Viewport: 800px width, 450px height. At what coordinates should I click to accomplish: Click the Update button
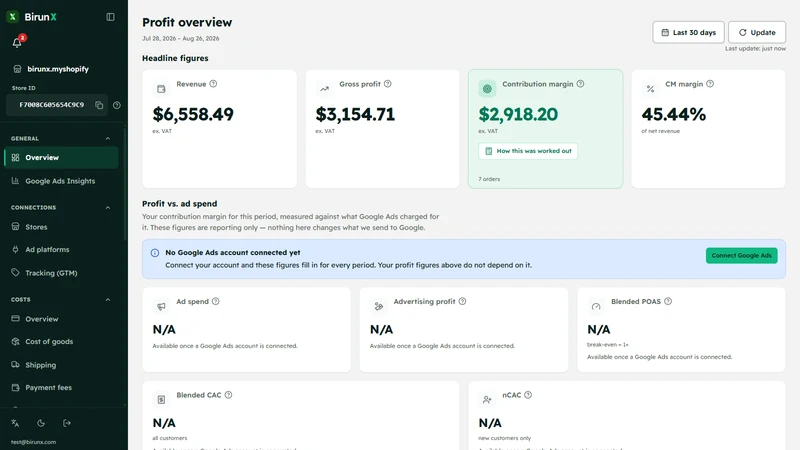[x=757, y=32]
